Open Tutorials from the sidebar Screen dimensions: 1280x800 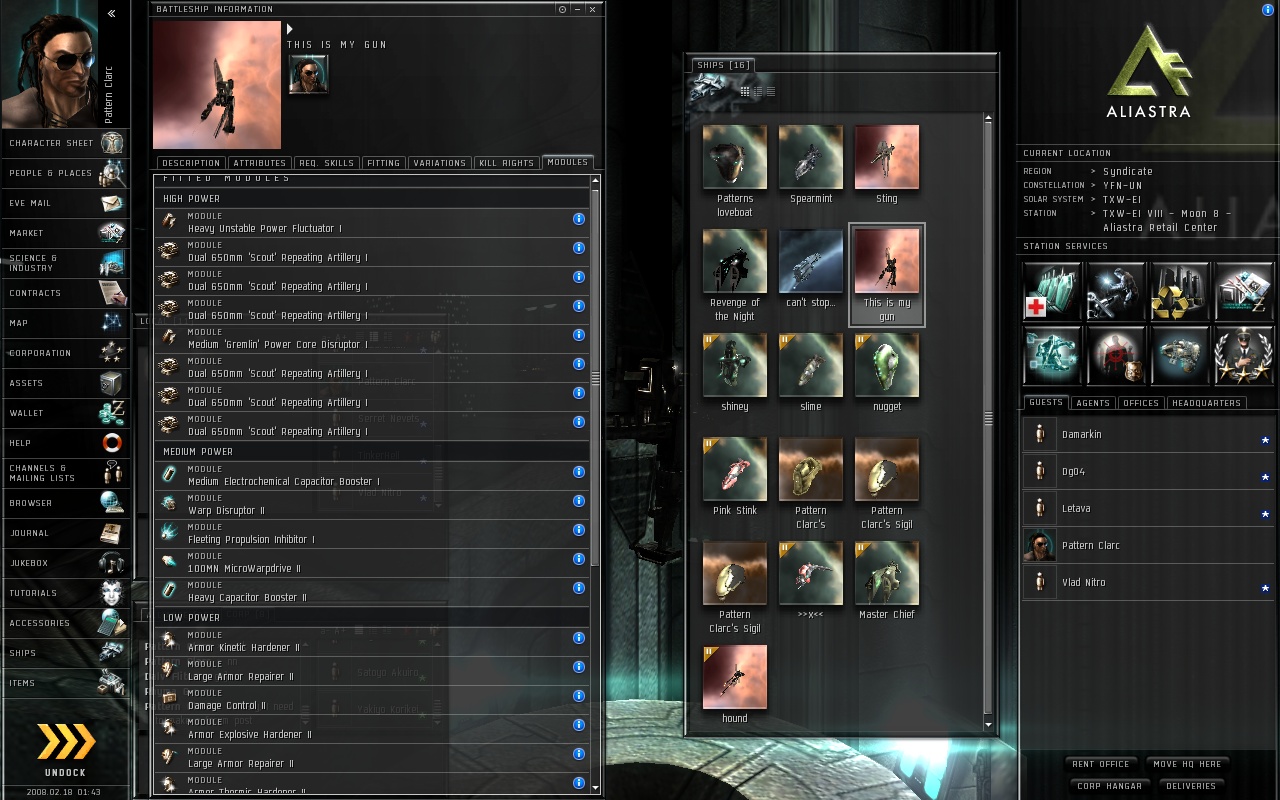pyautogui.click(x=65, y=593)
